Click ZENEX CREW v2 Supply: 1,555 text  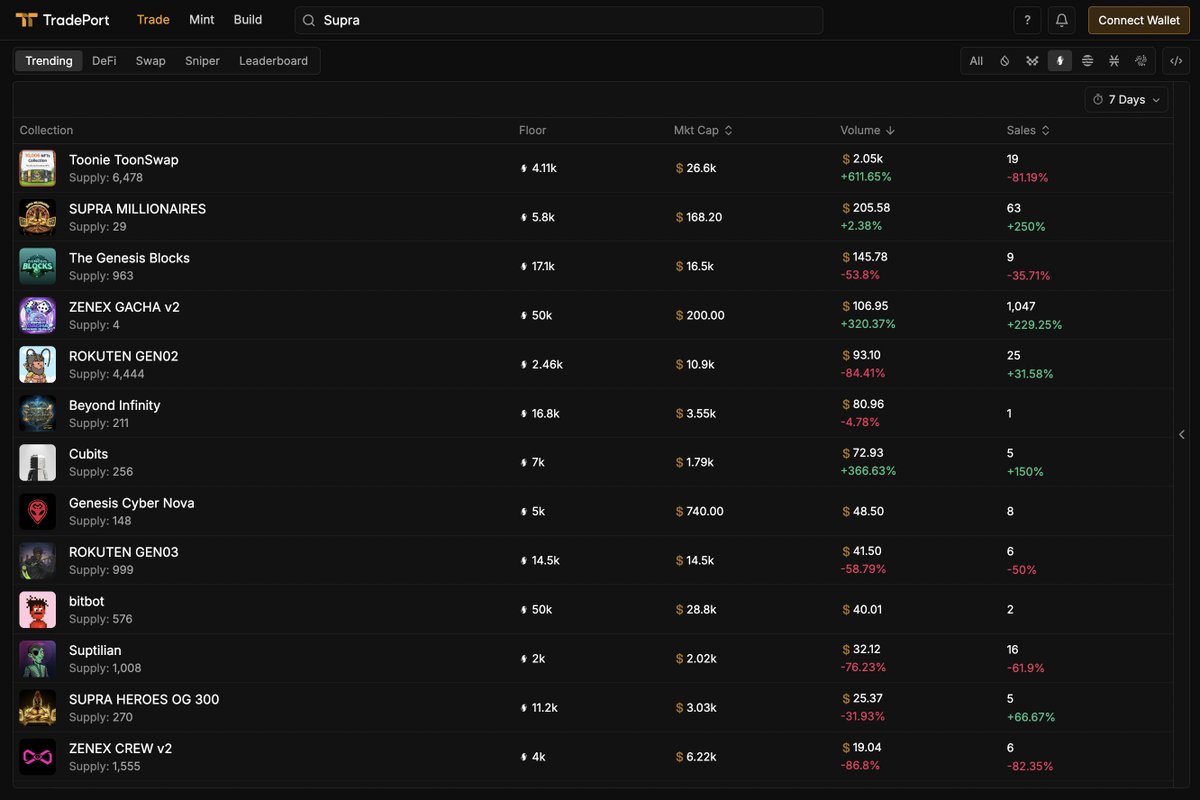(105, 766)
